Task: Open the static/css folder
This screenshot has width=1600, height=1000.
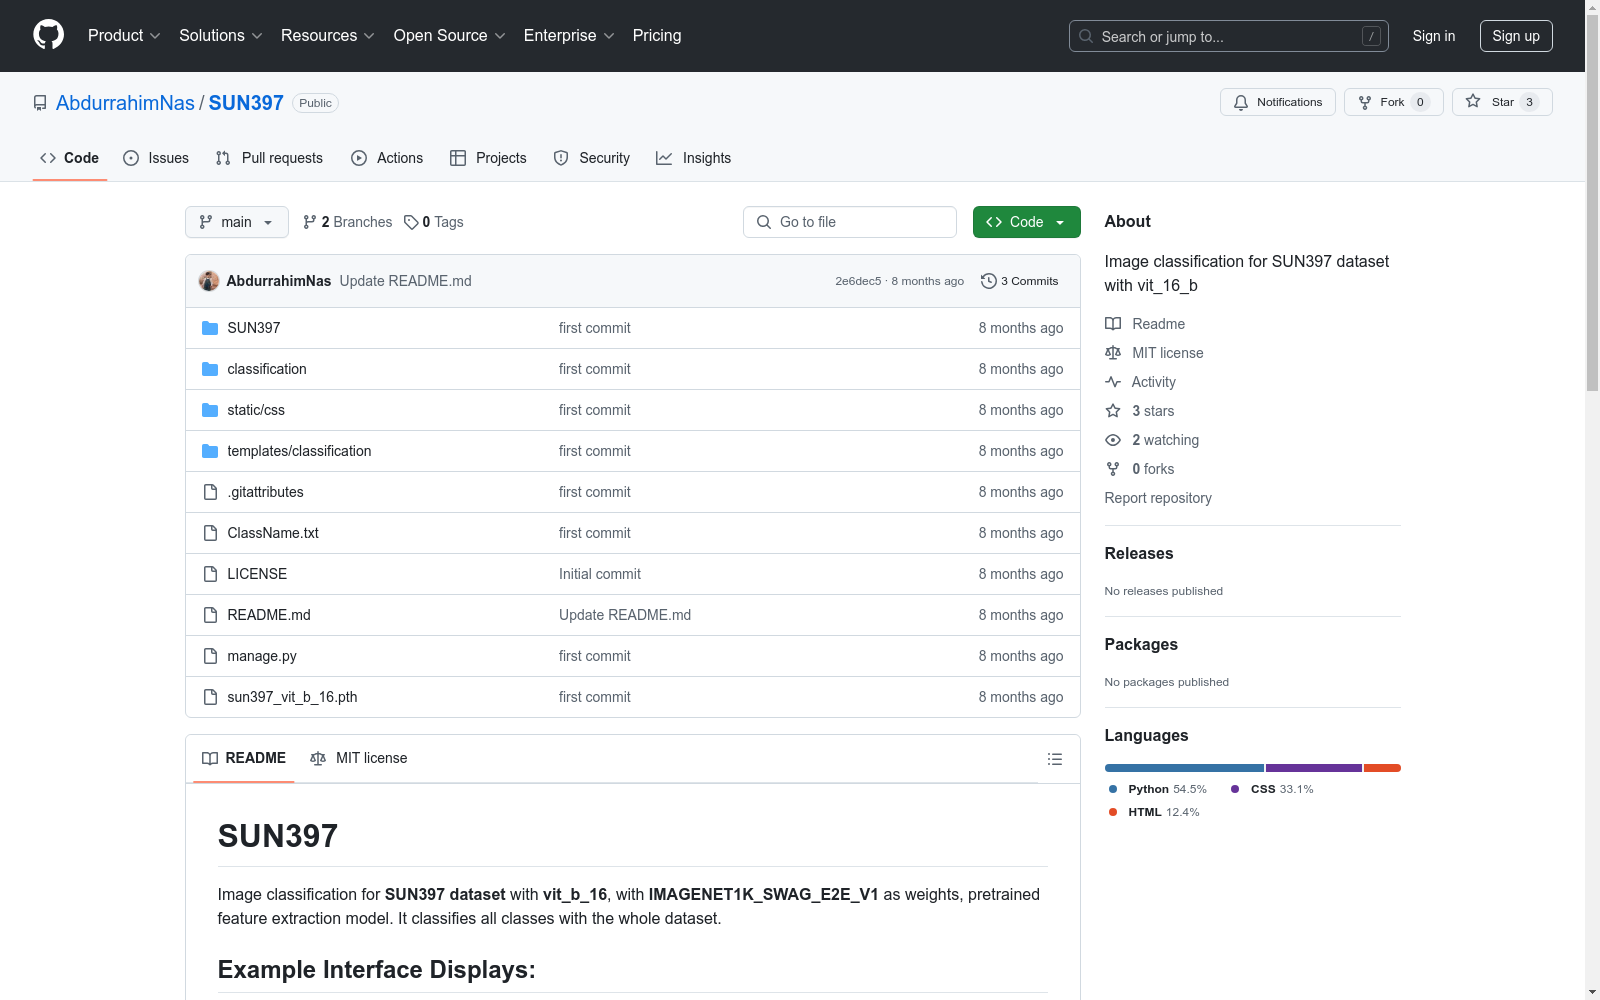Action: tap(256, 410)
